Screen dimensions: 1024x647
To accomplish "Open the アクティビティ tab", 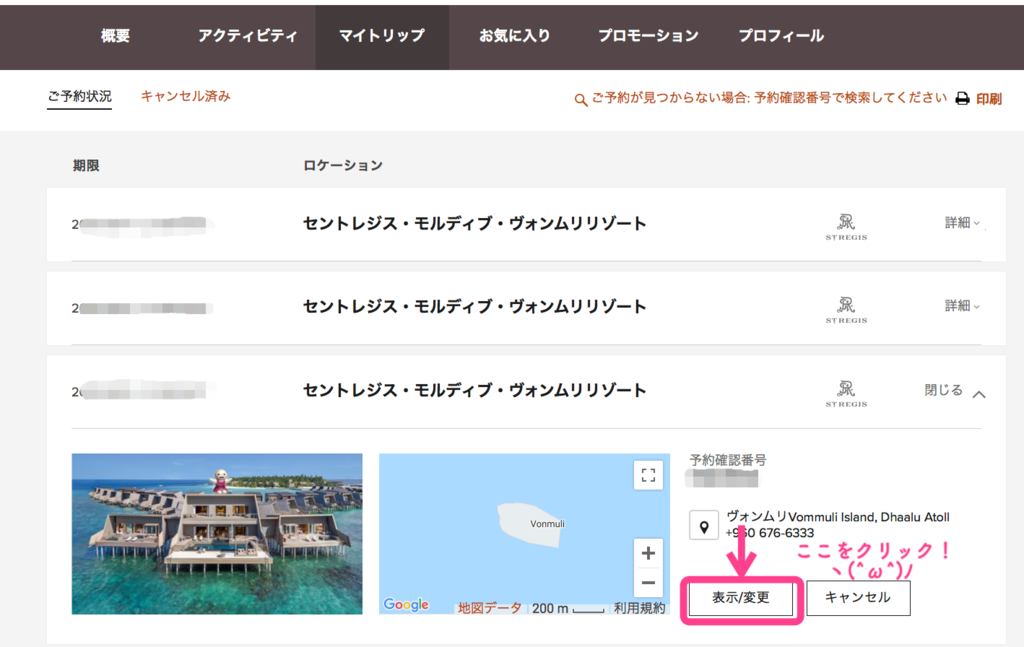I will tap(248, 36).
